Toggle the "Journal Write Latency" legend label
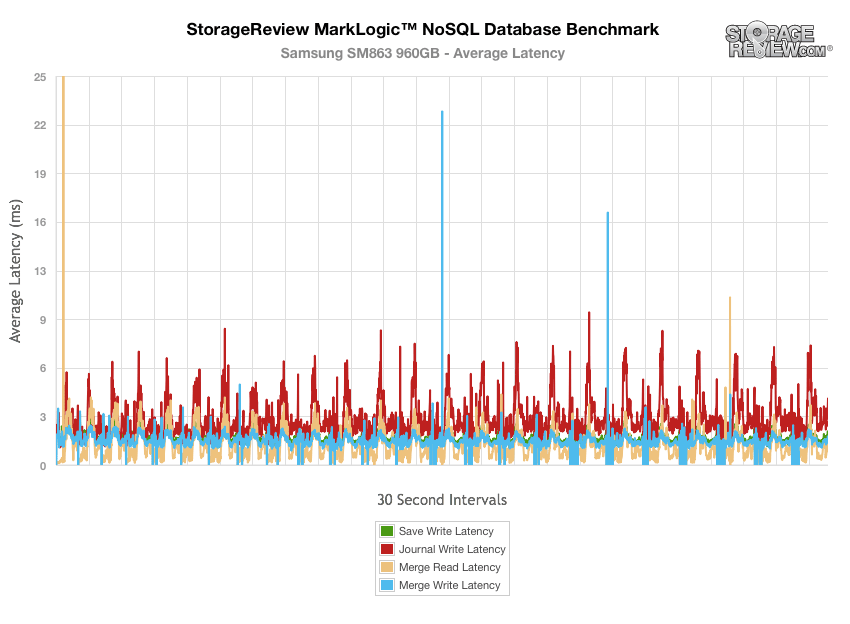This screenshot has width=850, height=624. click(452, 549)
